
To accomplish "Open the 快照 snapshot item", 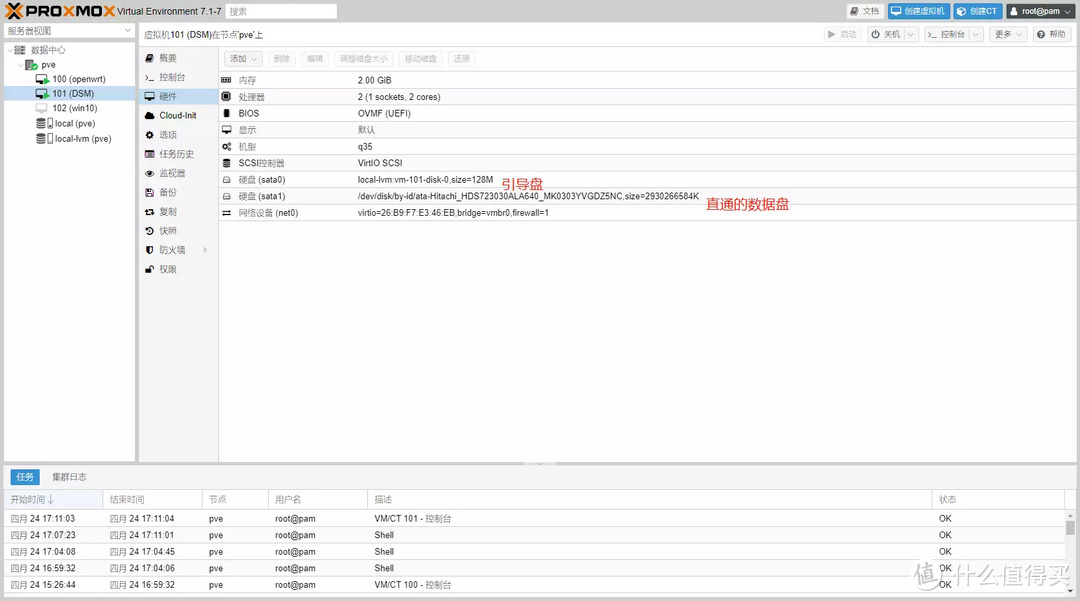I will (176, 231).
